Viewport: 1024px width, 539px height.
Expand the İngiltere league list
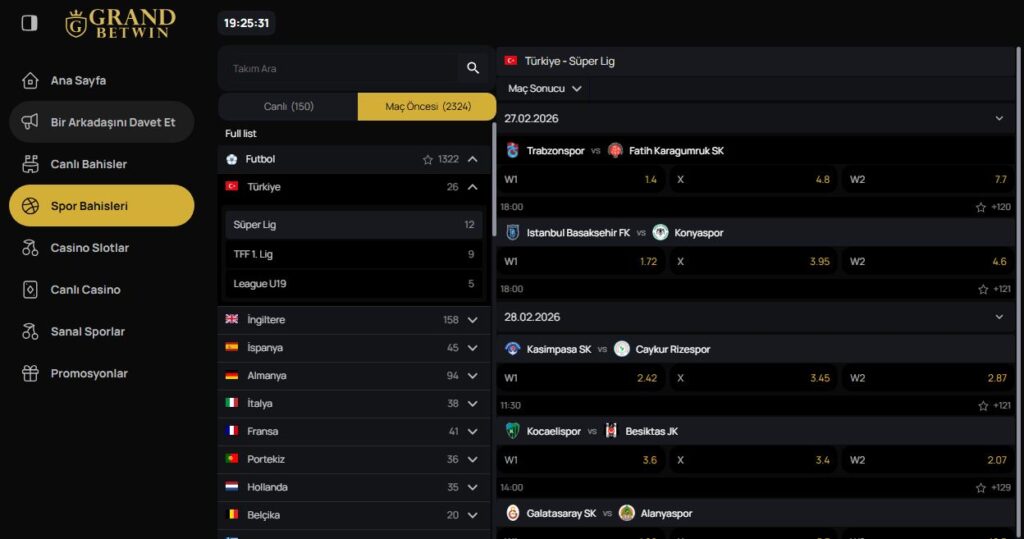472,320
